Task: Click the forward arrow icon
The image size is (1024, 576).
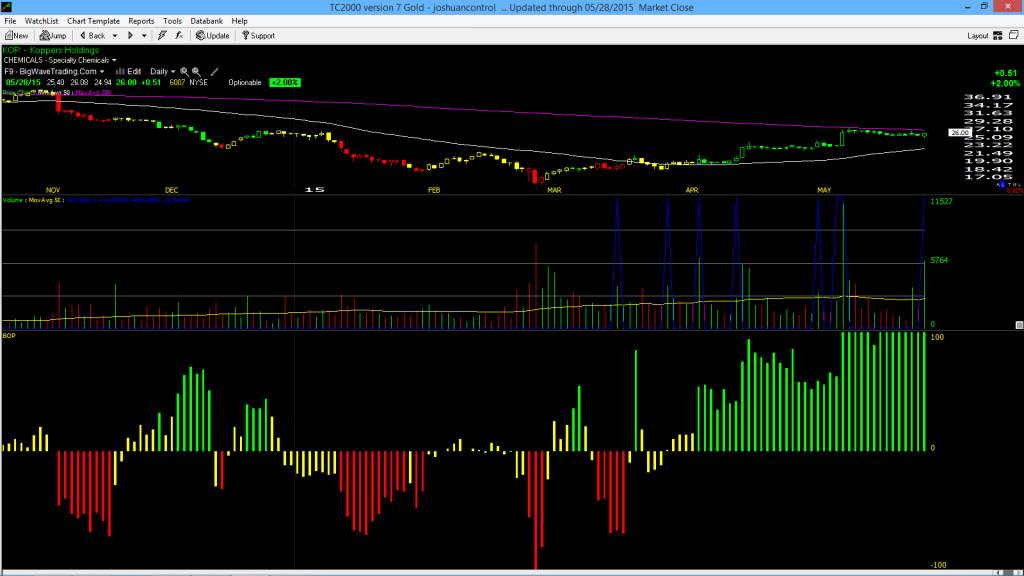Action: click(130, 36)
